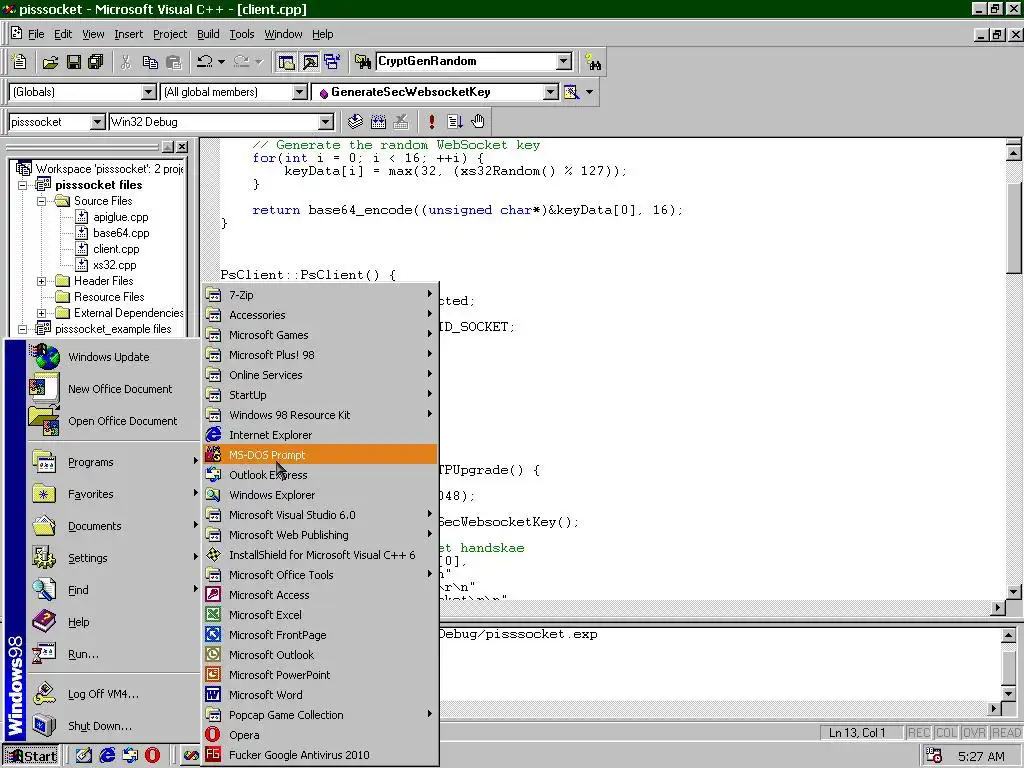The height and width of the screenshot is (768, 1024).
Task: Click the Build icon in build toolbar
Action: [x=378, y=121]
